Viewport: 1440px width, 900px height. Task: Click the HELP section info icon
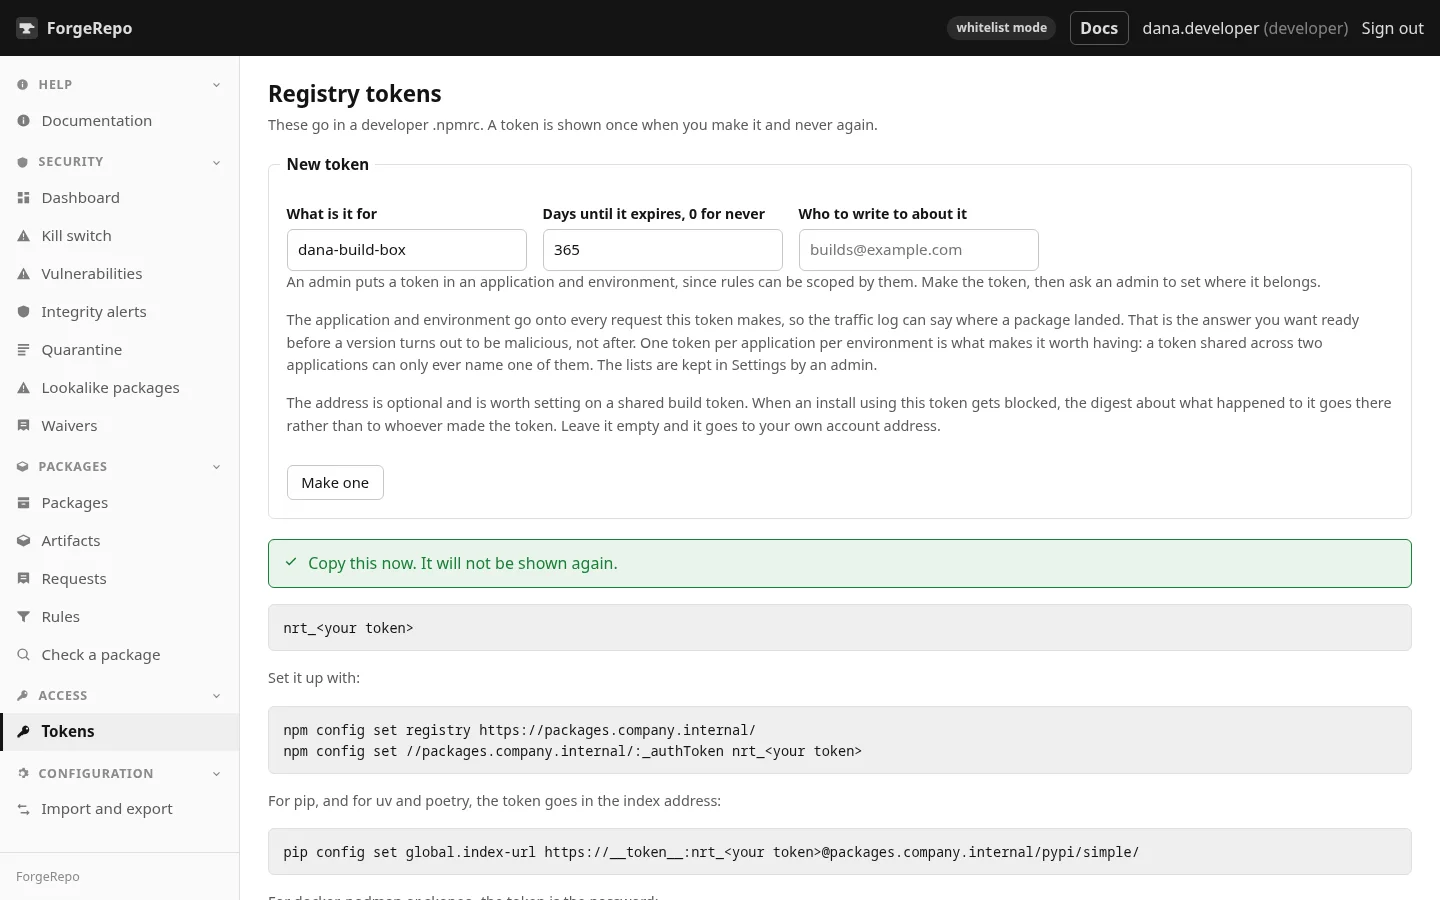pos(22,85)
